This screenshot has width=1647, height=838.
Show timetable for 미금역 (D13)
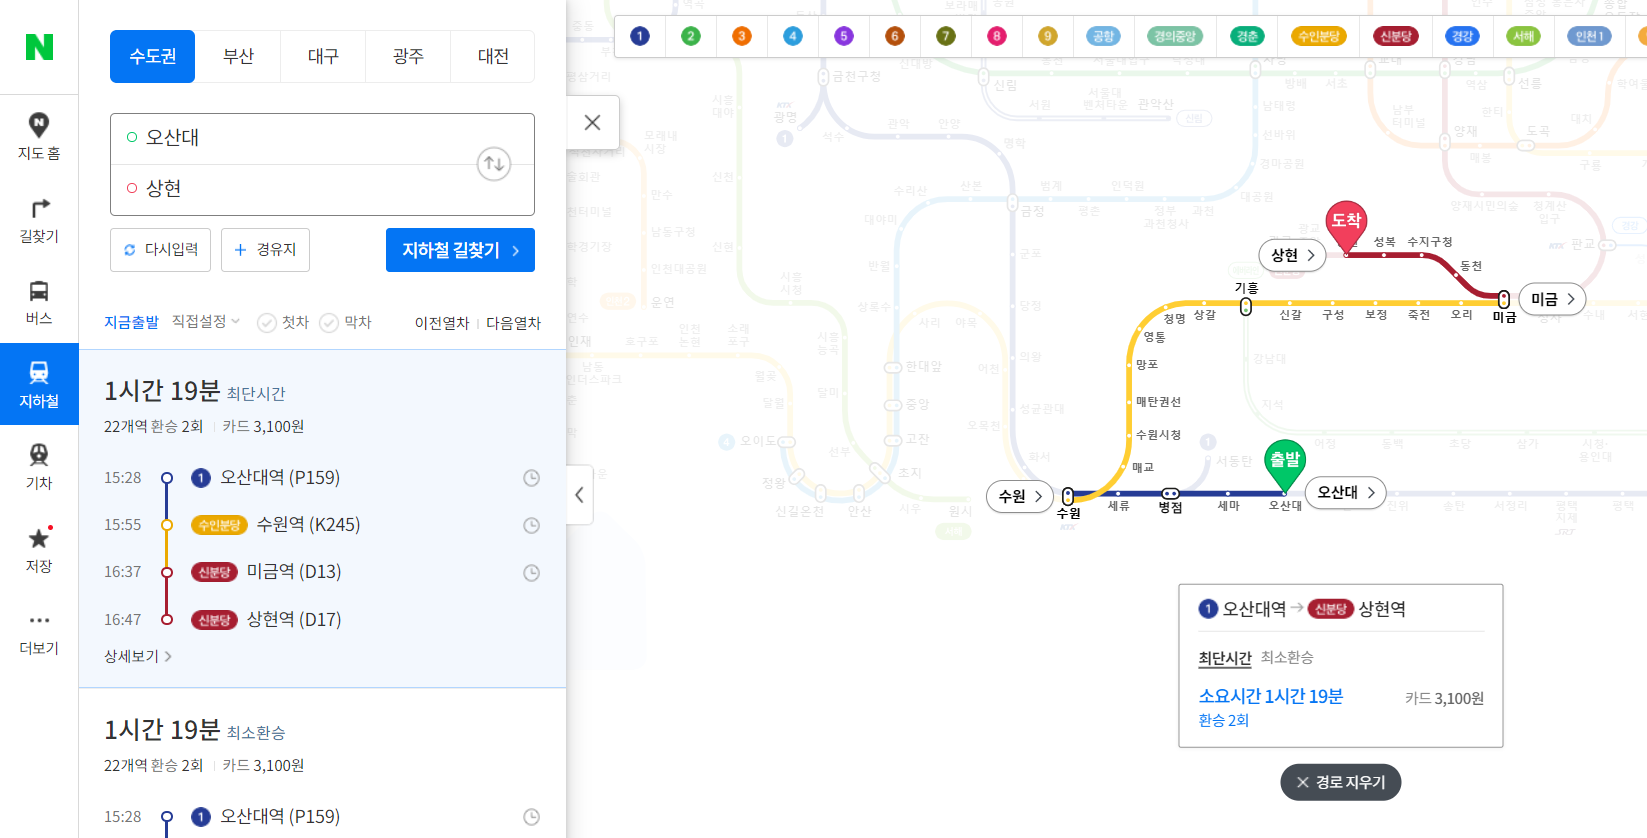[532, 572]
